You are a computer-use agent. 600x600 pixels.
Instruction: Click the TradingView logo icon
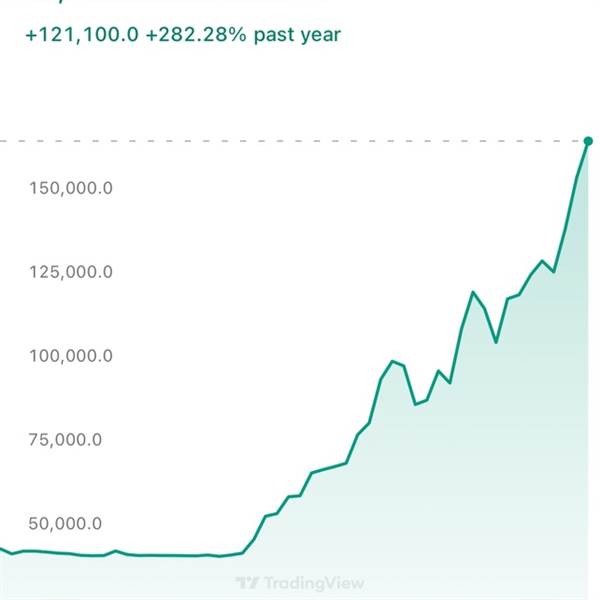pyautogui.click(x=248, y=583)
